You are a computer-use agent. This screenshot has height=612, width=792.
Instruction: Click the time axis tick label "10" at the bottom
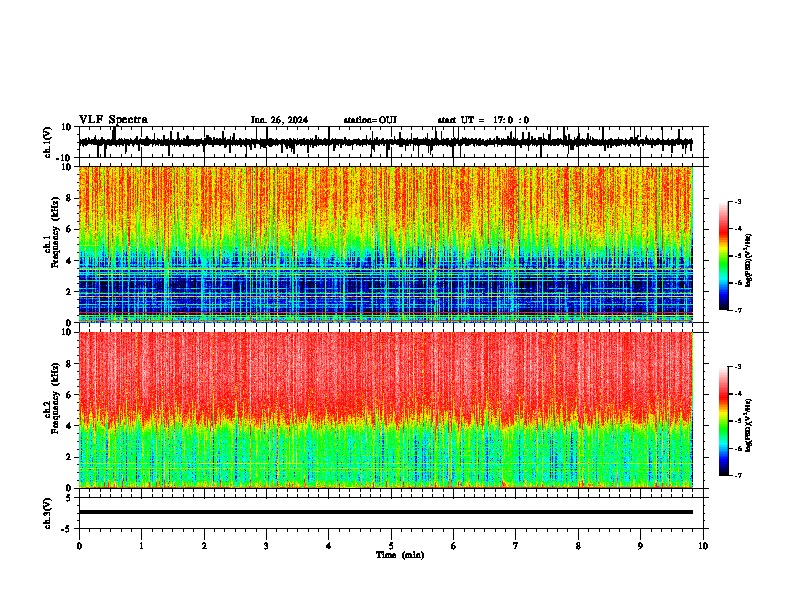tap(703, 546)
